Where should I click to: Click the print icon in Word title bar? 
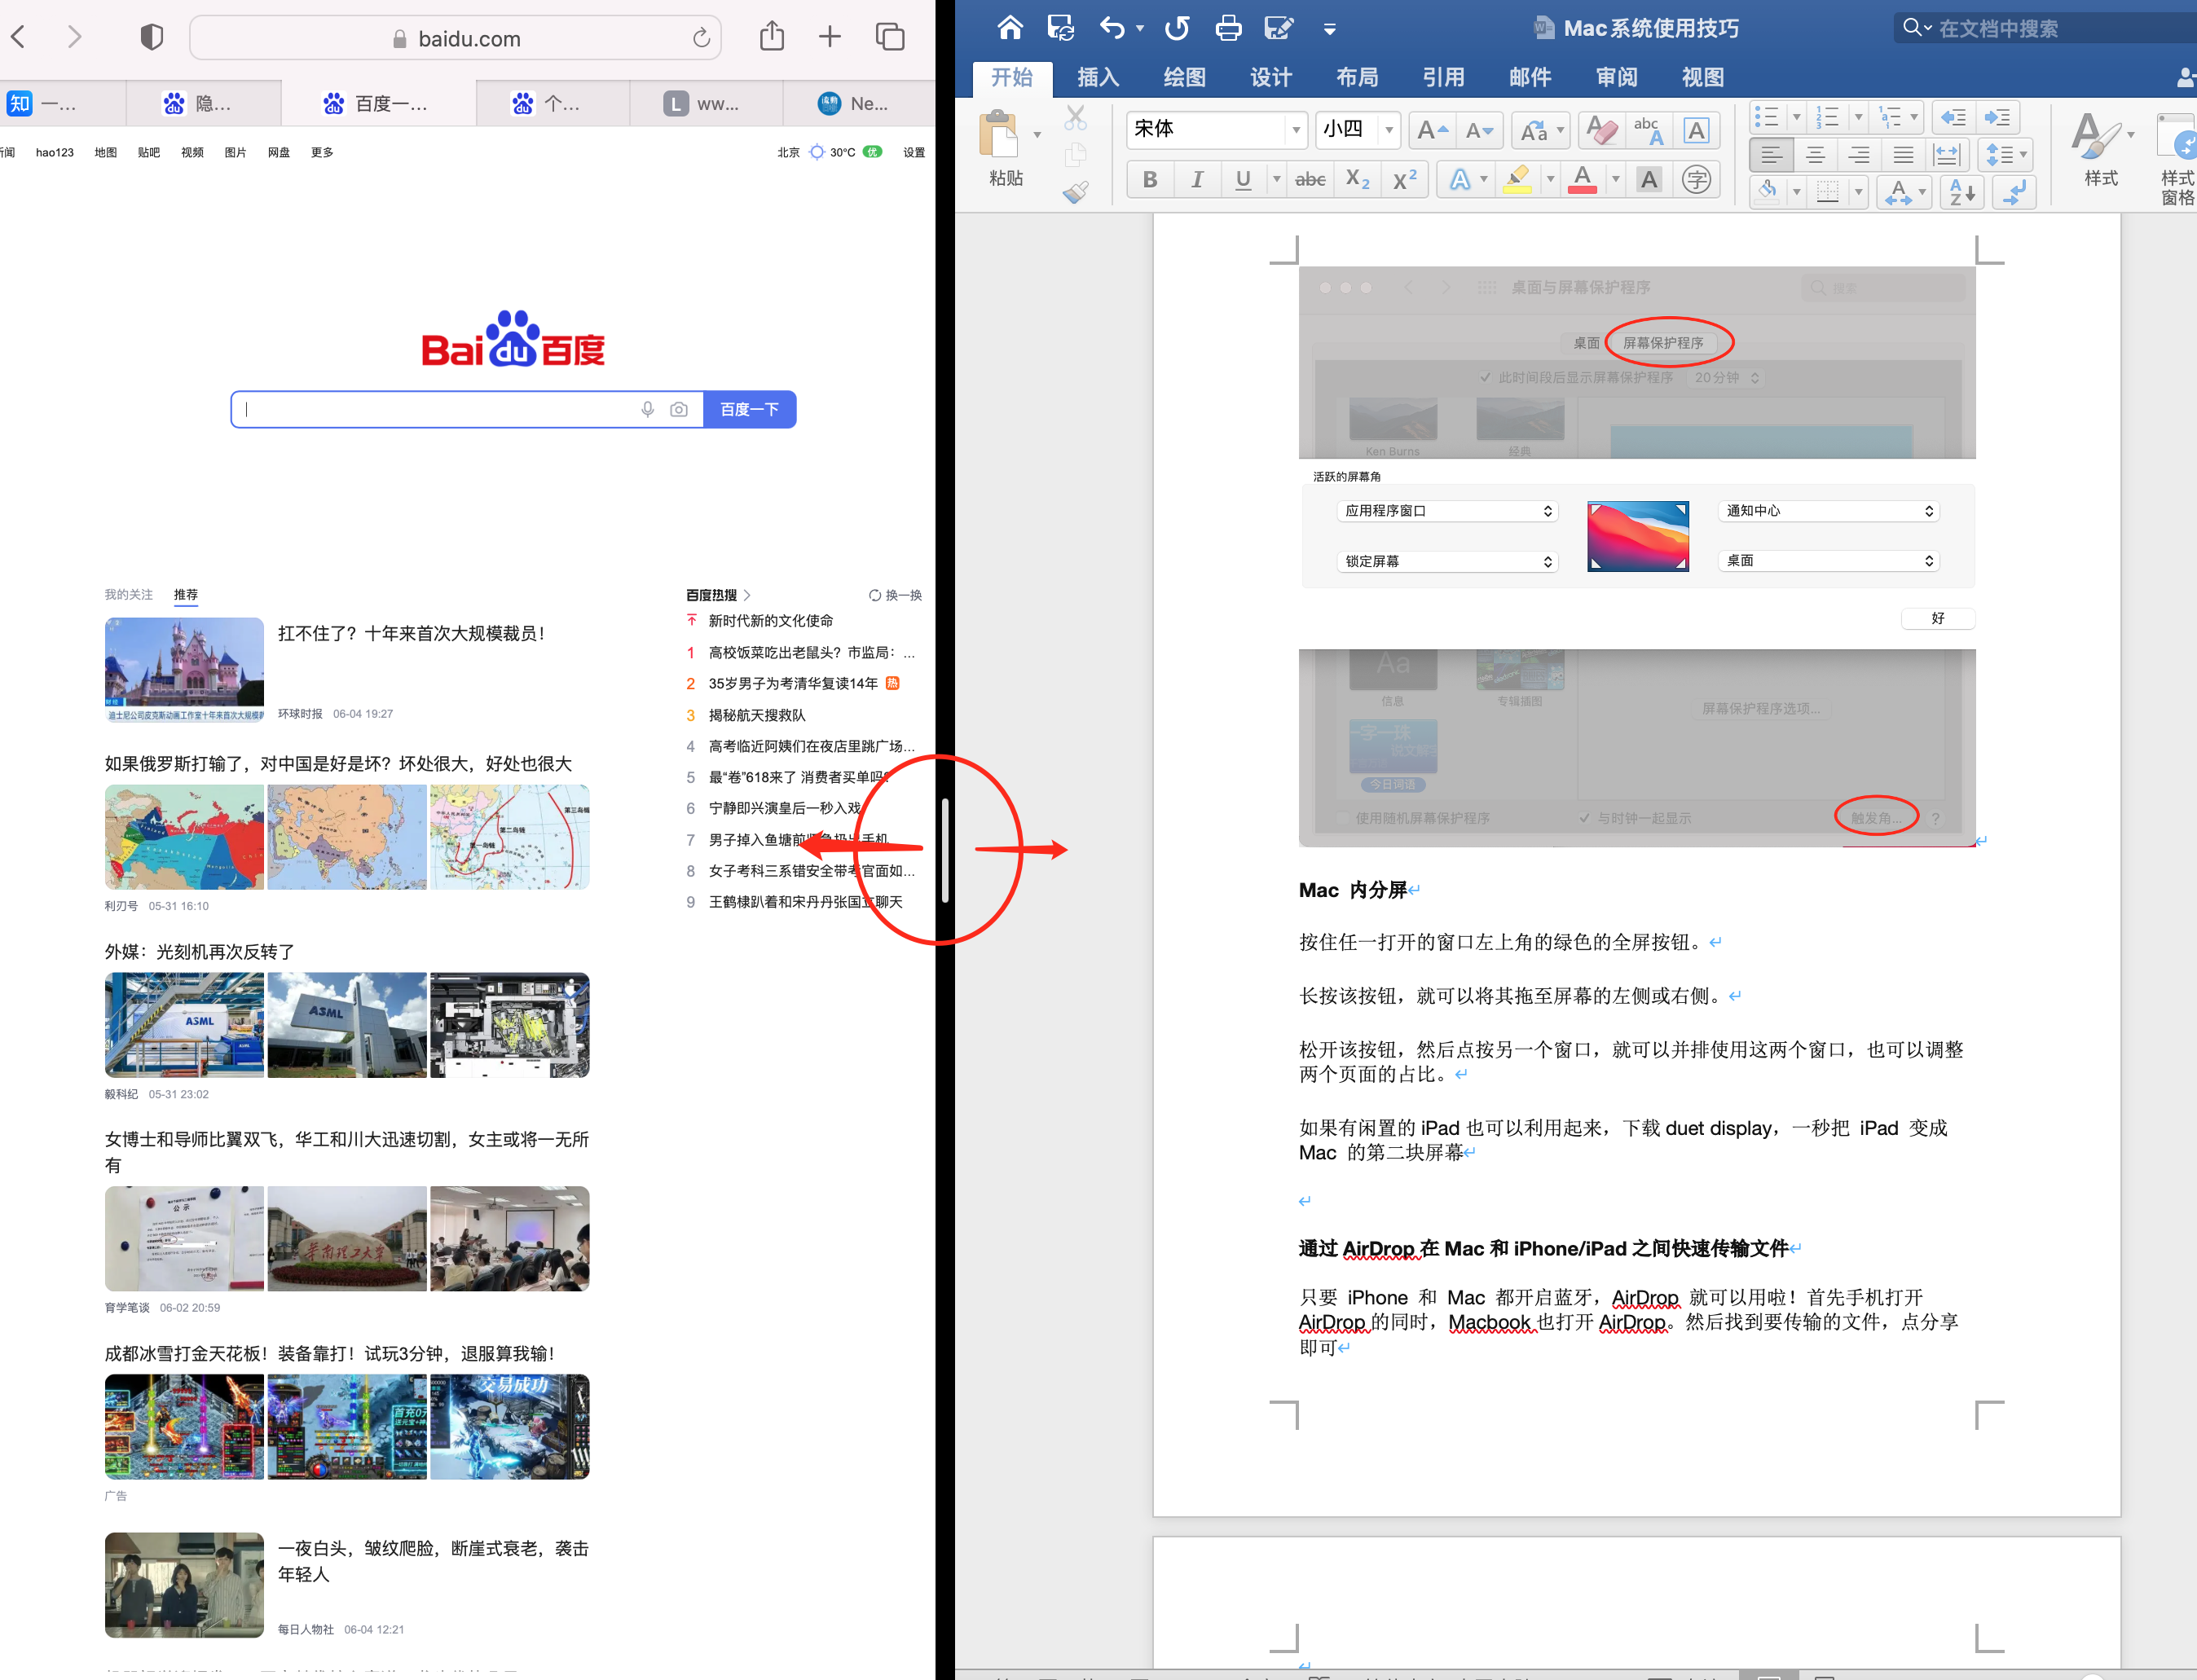pyautogui.click(x=1228, y=28)
